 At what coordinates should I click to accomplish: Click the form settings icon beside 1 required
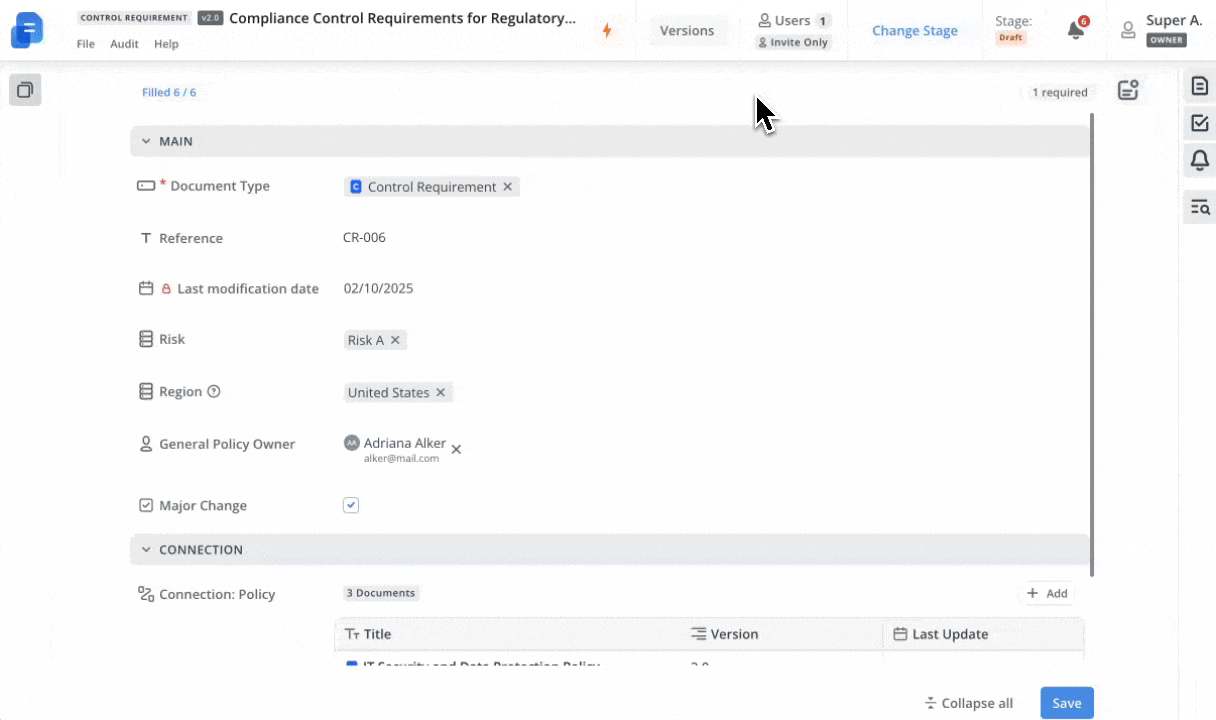click(x=1128, y=91)
